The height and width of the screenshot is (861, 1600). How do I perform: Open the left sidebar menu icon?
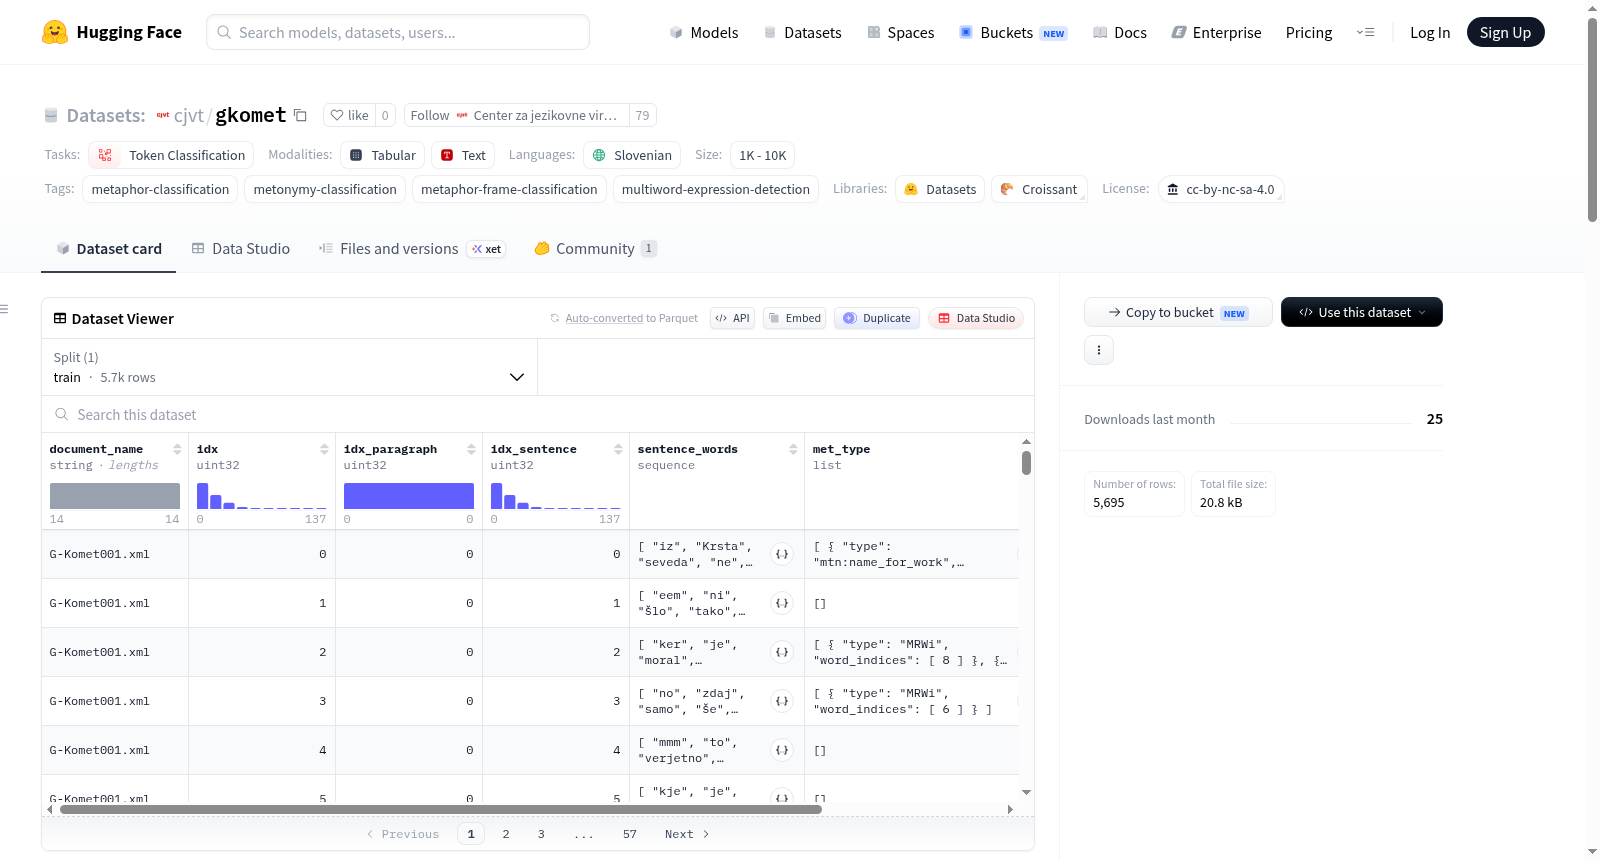coord(5,309)
